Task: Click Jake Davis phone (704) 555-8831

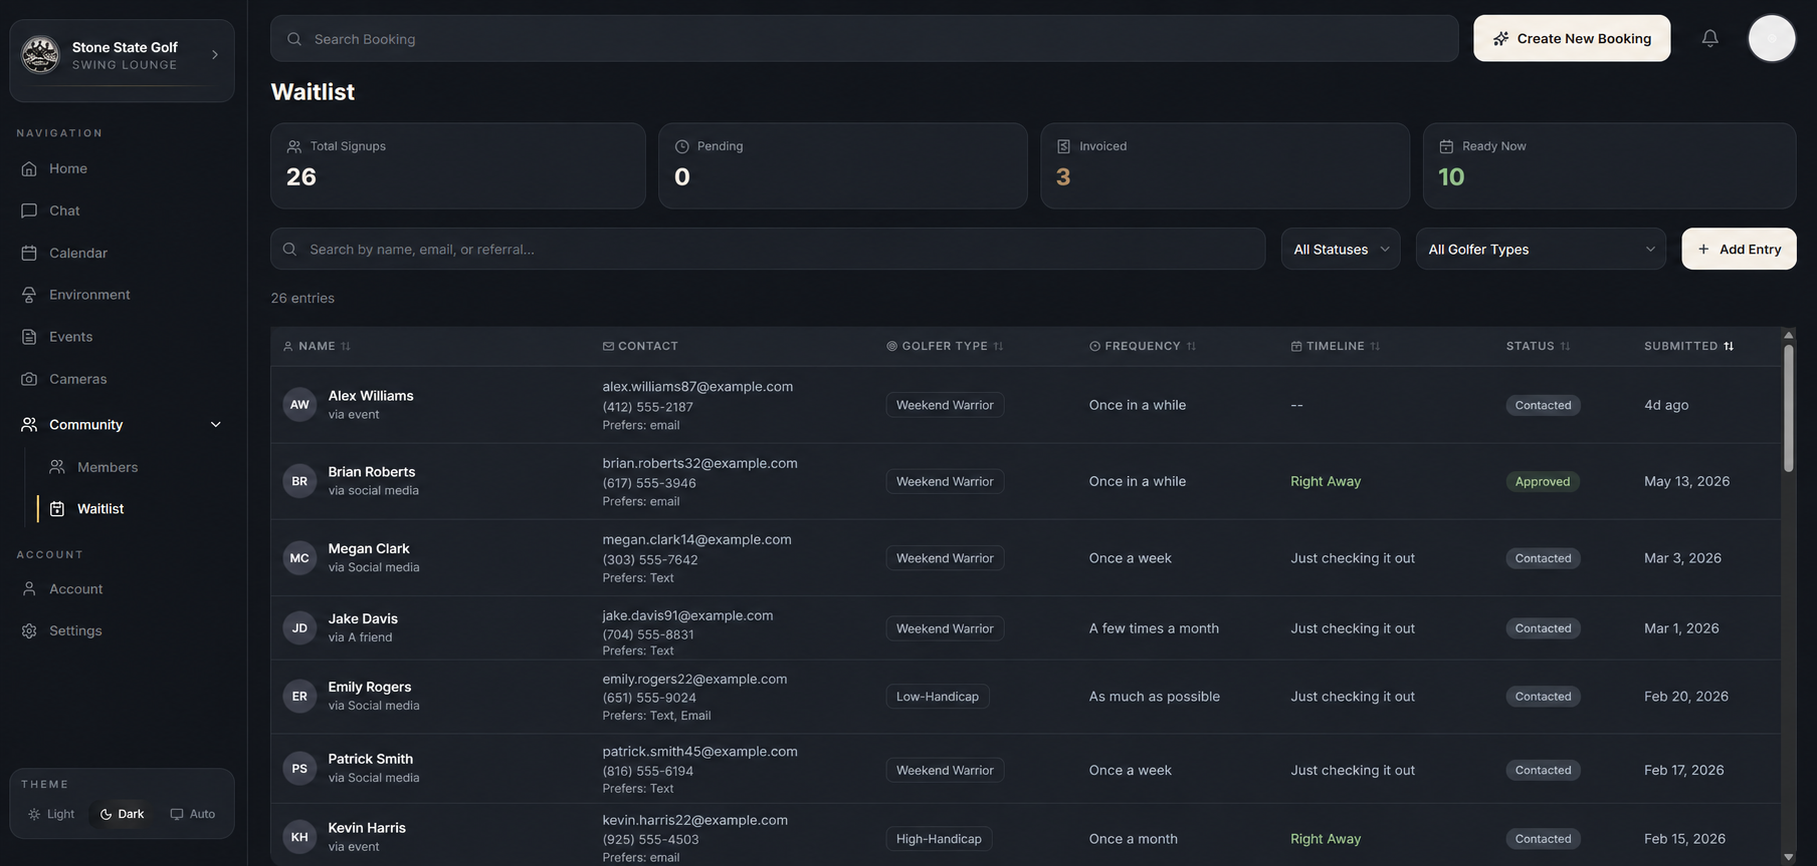Action: tap(648, 634)
